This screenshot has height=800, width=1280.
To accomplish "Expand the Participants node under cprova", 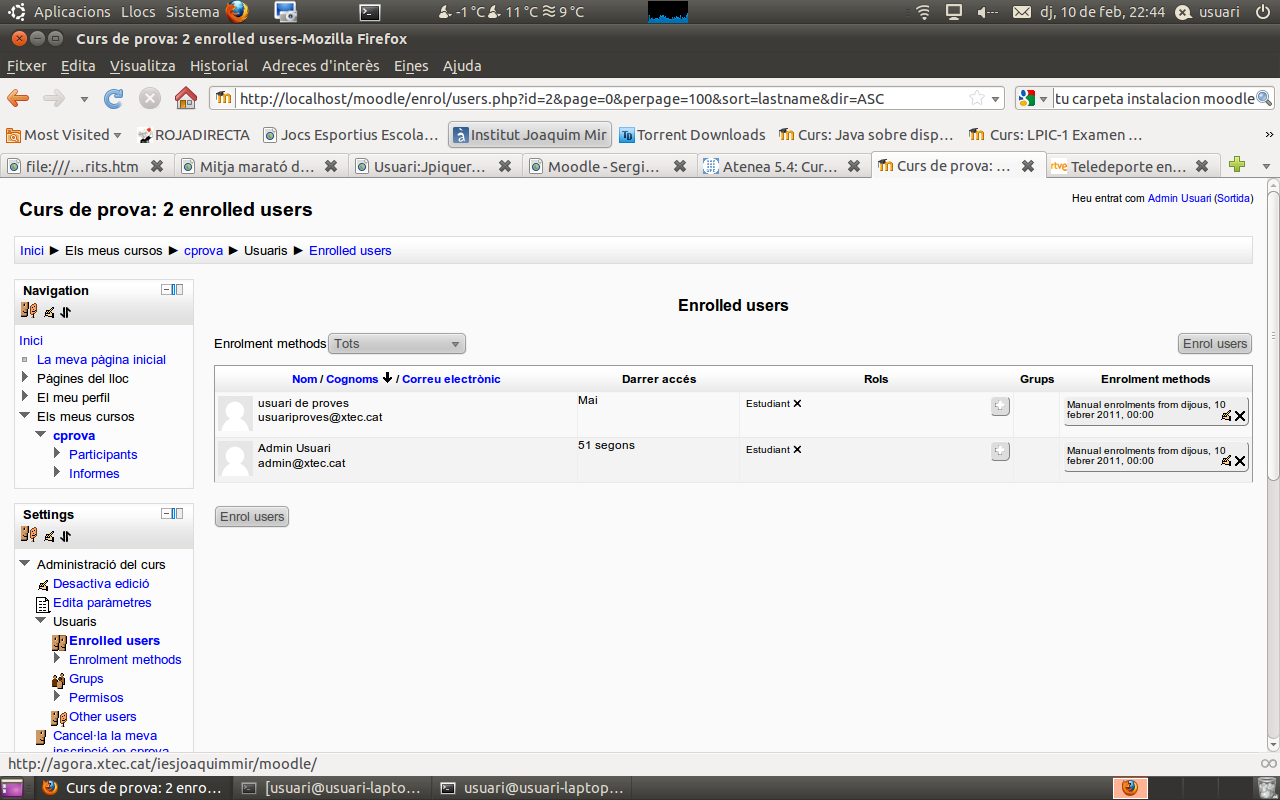I will point(58,454).
